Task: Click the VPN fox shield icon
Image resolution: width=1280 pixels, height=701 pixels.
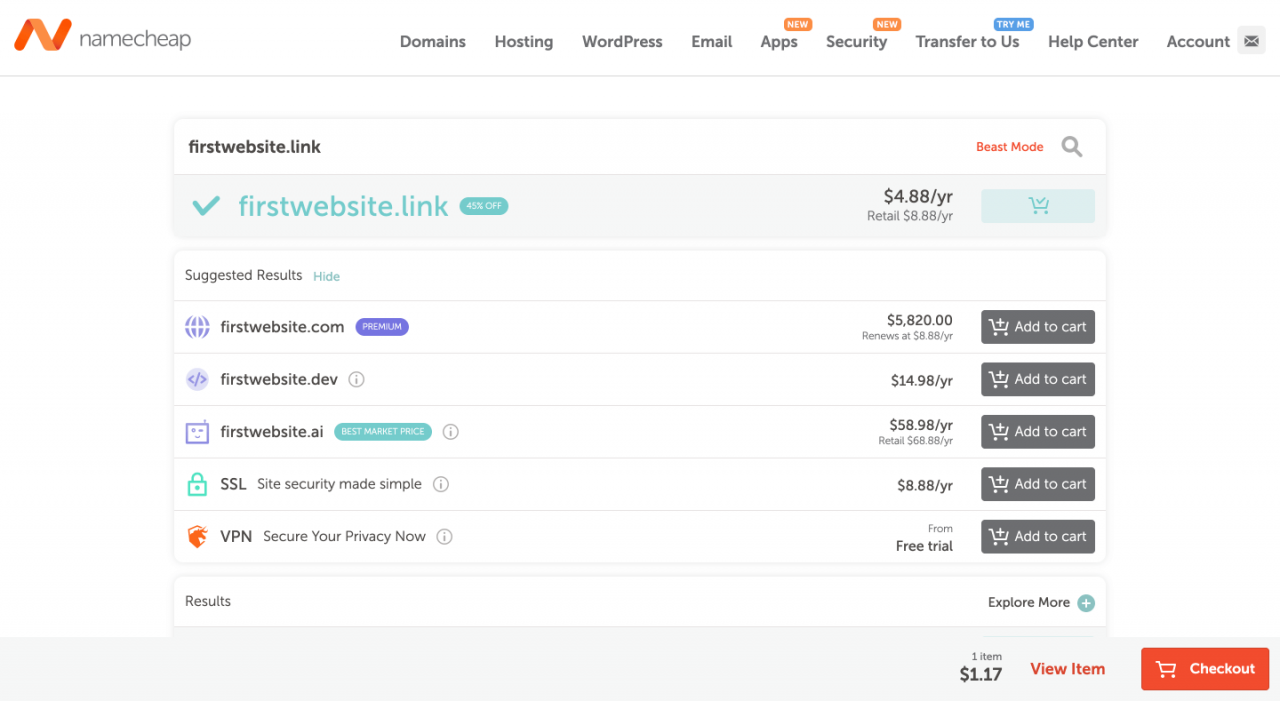Action: [197, 537]
